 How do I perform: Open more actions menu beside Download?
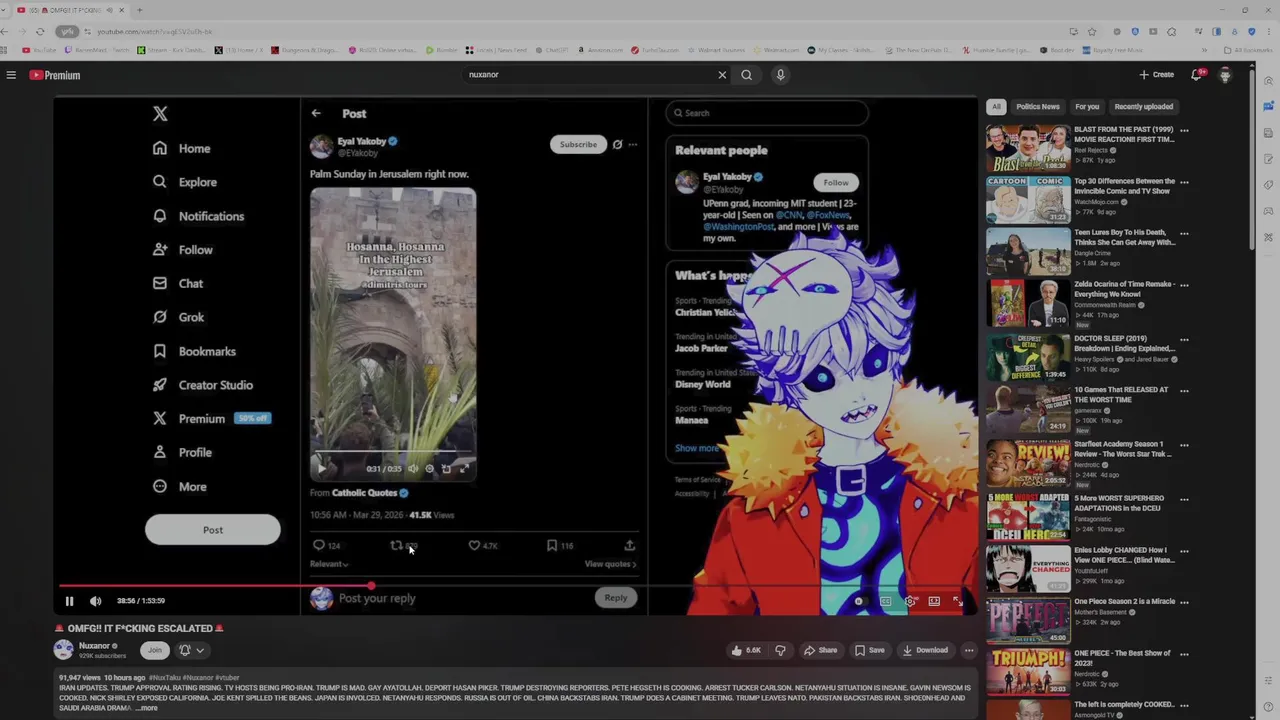pyautogui.click(x=969, y=650)
